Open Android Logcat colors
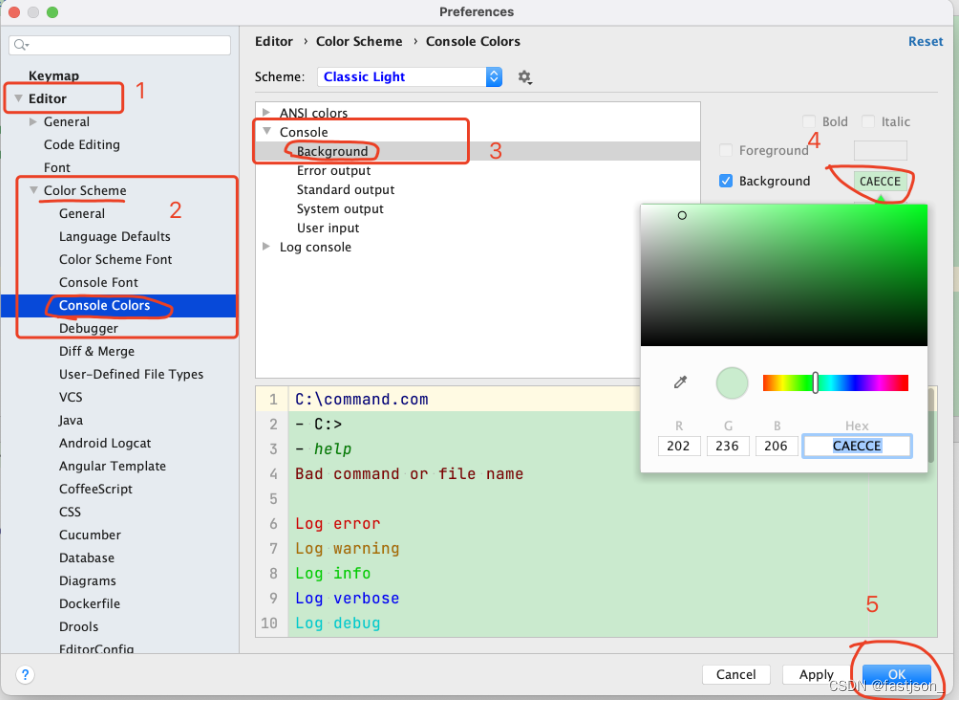 (x=105, y=443)
